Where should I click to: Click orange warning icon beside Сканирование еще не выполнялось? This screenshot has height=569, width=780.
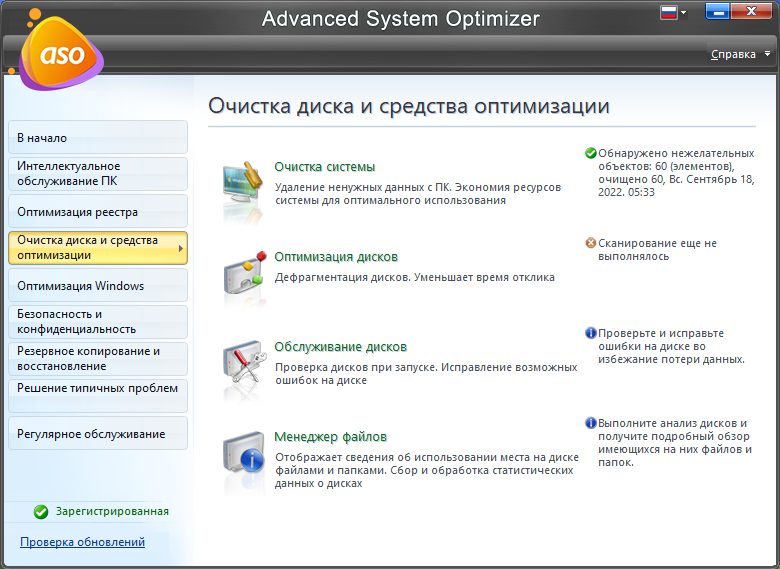(590, 243)
